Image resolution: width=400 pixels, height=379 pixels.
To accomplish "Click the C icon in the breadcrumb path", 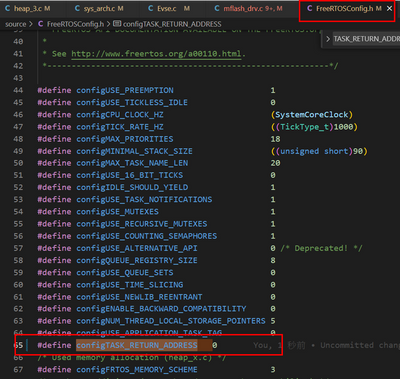I will tap(41, 24).
